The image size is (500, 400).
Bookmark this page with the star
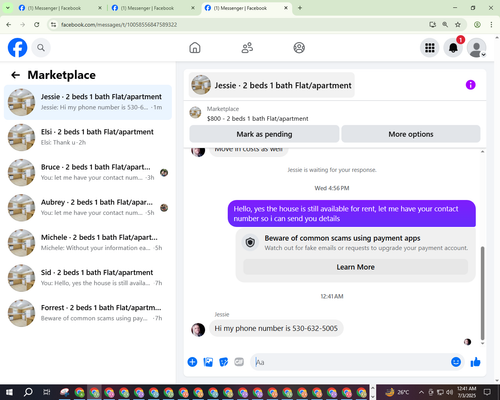[458, 25]
